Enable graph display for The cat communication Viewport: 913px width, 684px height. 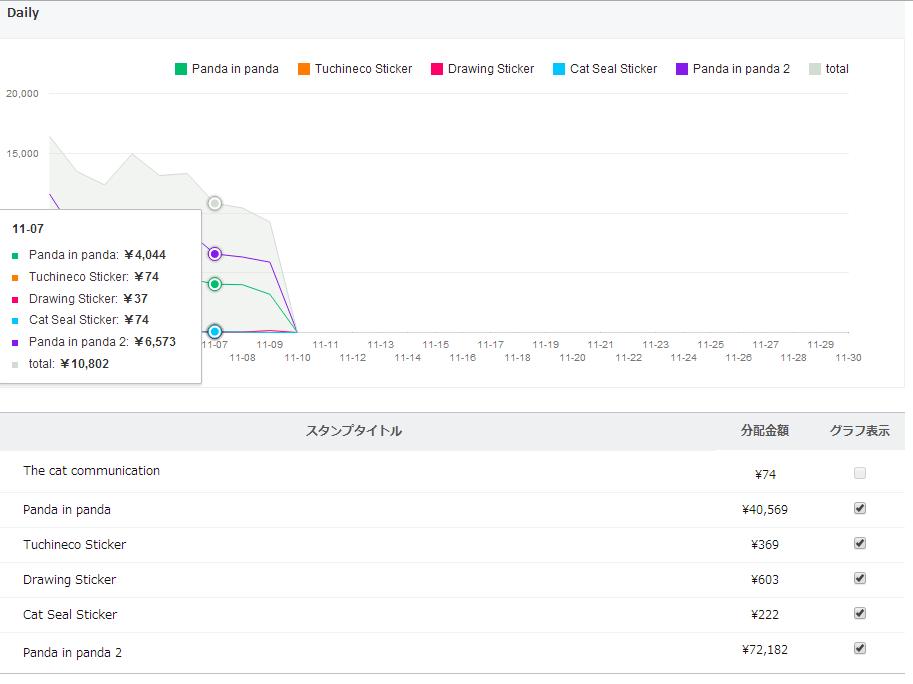coord(860,473)
